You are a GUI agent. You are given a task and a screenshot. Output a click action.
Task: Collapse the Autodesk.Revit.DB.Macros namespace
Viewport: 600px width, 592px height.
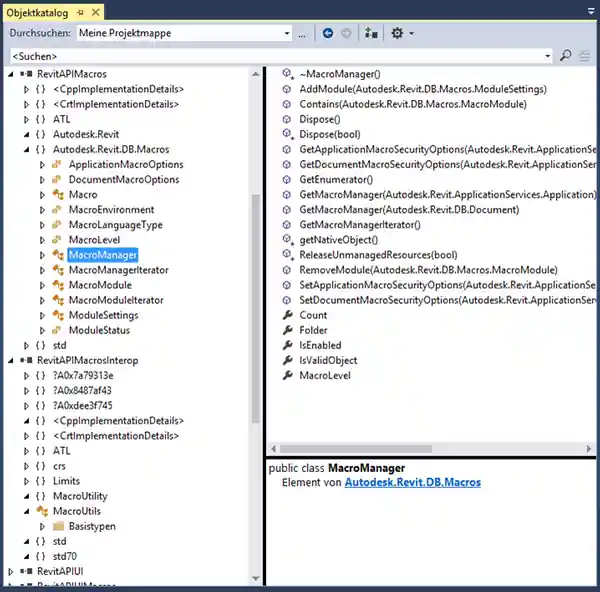(x=27, y=150)
